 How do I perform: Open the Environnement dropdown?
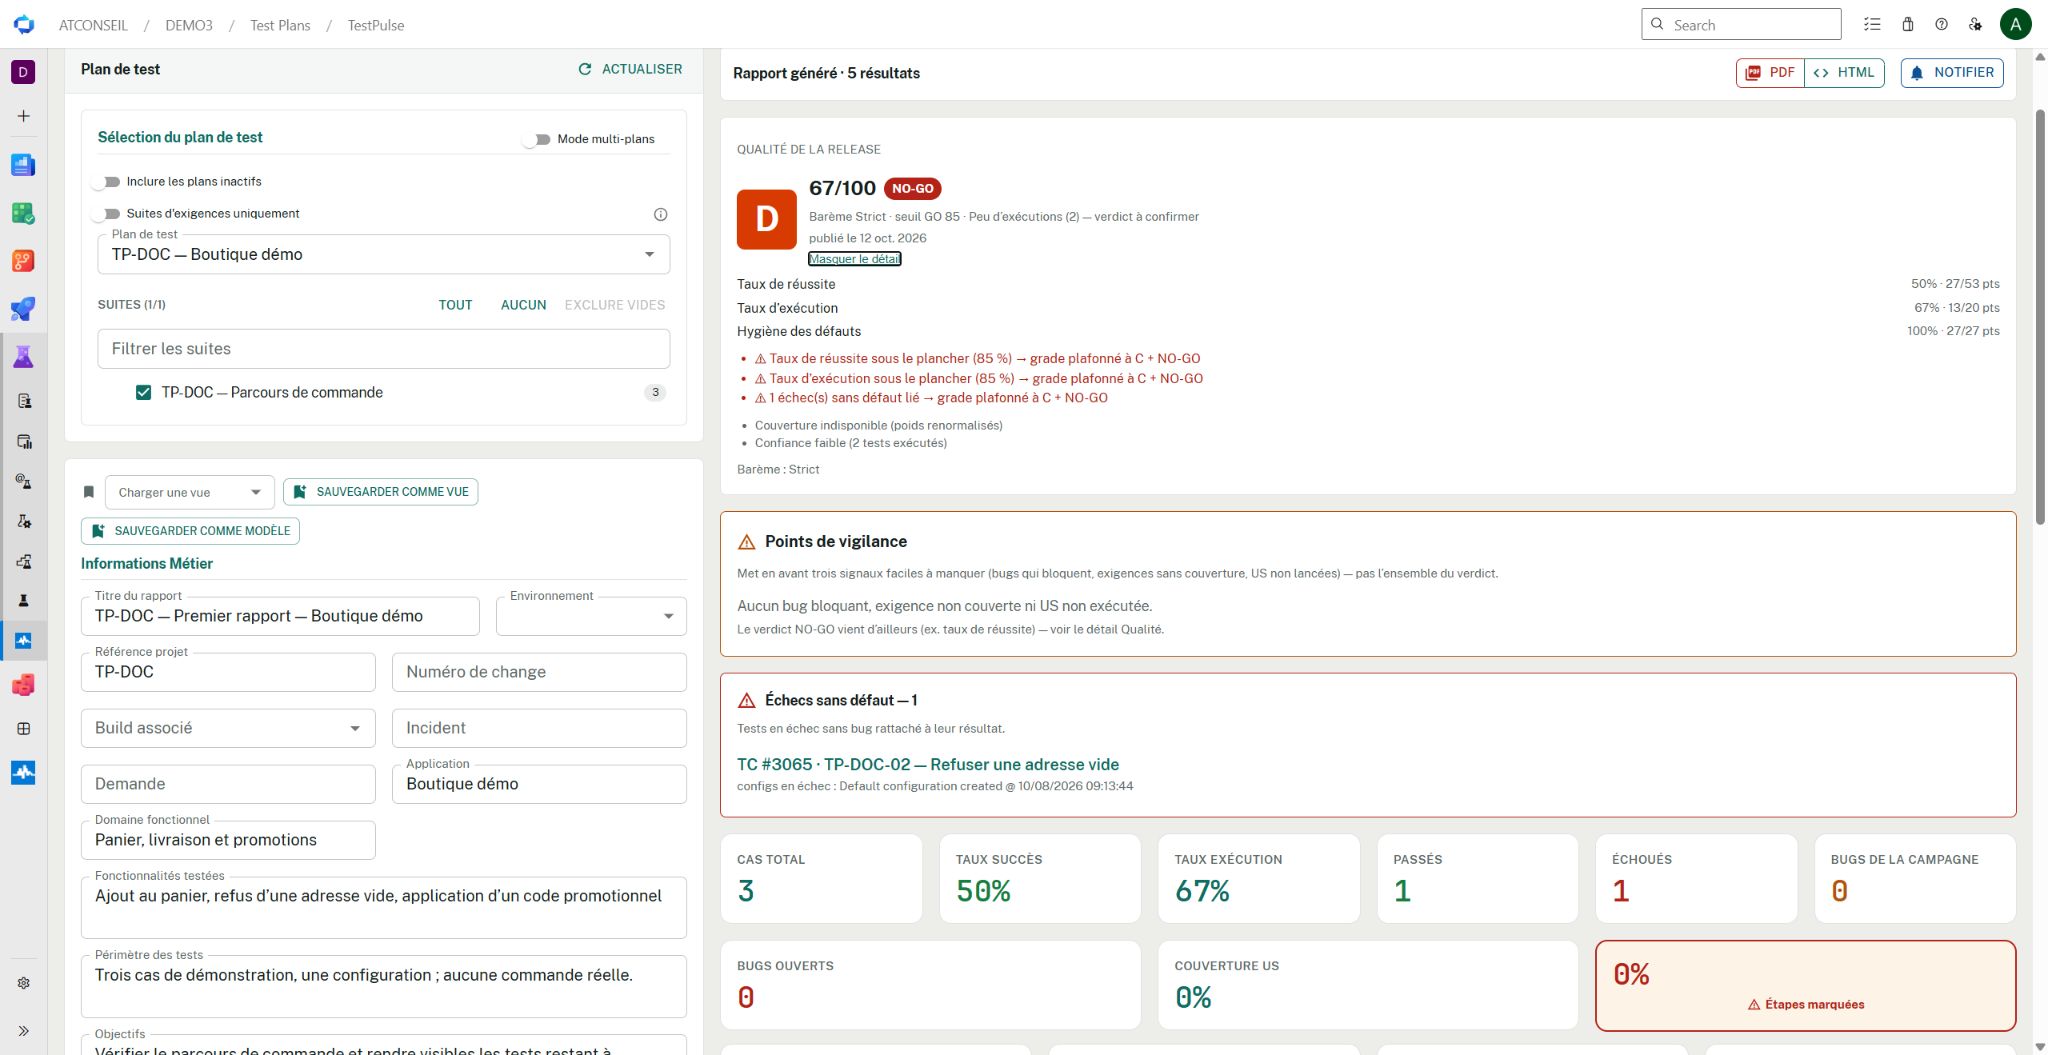point(591,616)
